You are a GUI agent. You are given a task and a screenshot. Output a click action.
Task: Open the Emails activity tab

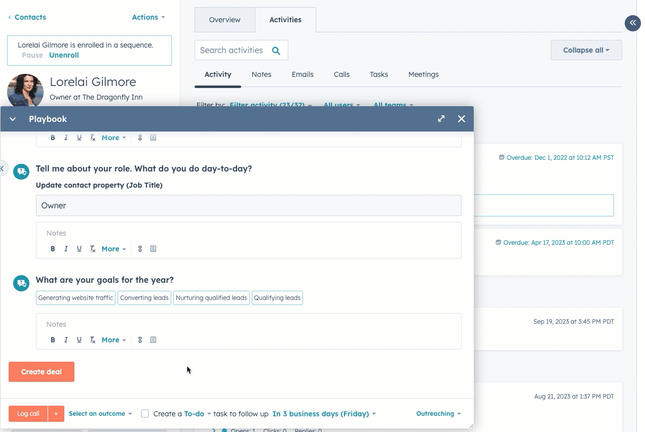(302, 74)
